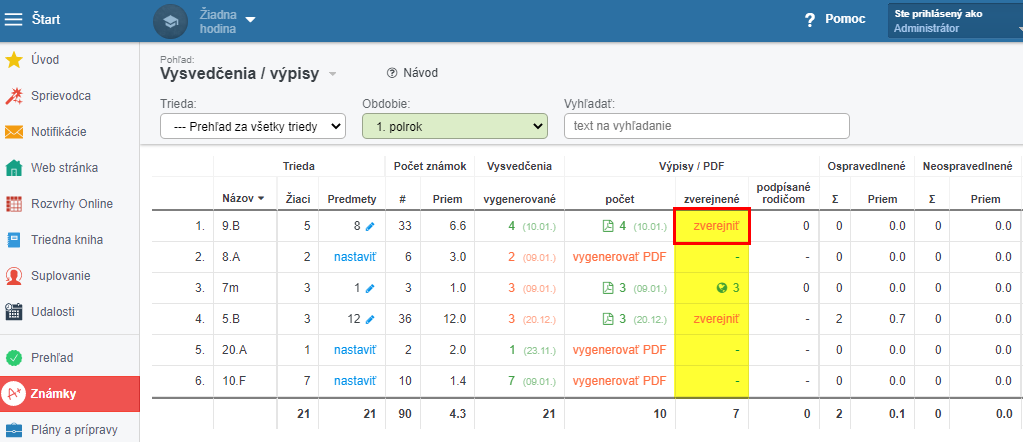Click nastaviť link for class 20.A
The height and width of the screenshot is (442, 1026).
pos(355,350)
